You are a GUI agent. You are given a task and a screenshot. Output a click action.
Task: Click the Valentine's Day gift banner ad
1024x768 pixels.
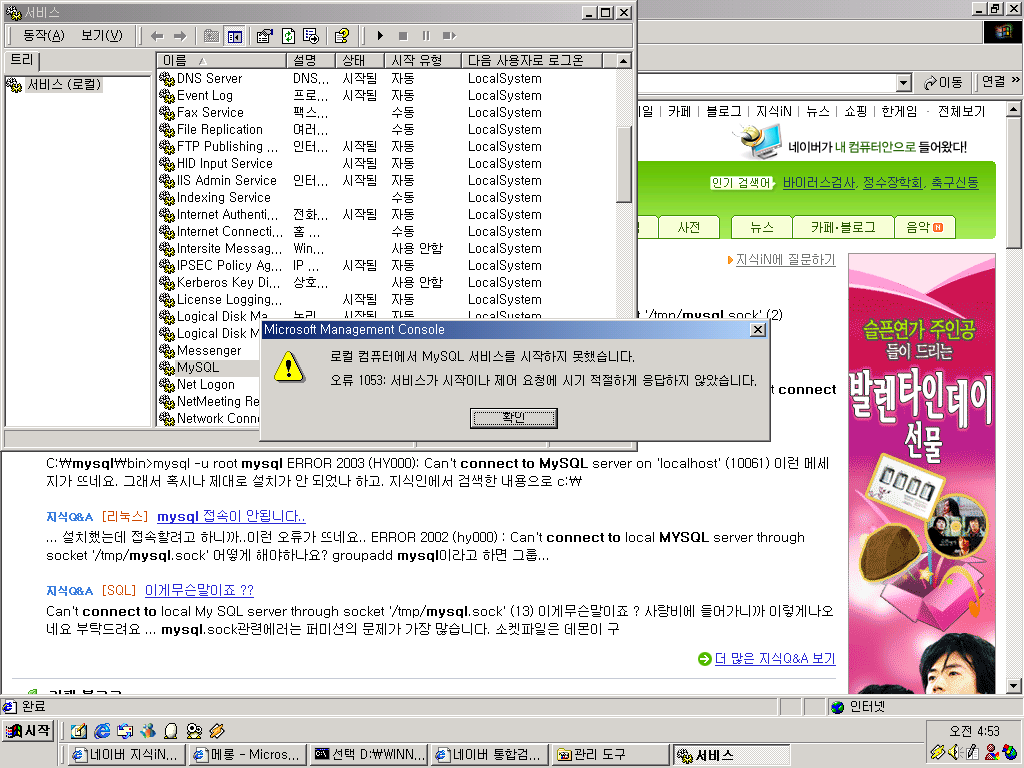coord(922,473)
